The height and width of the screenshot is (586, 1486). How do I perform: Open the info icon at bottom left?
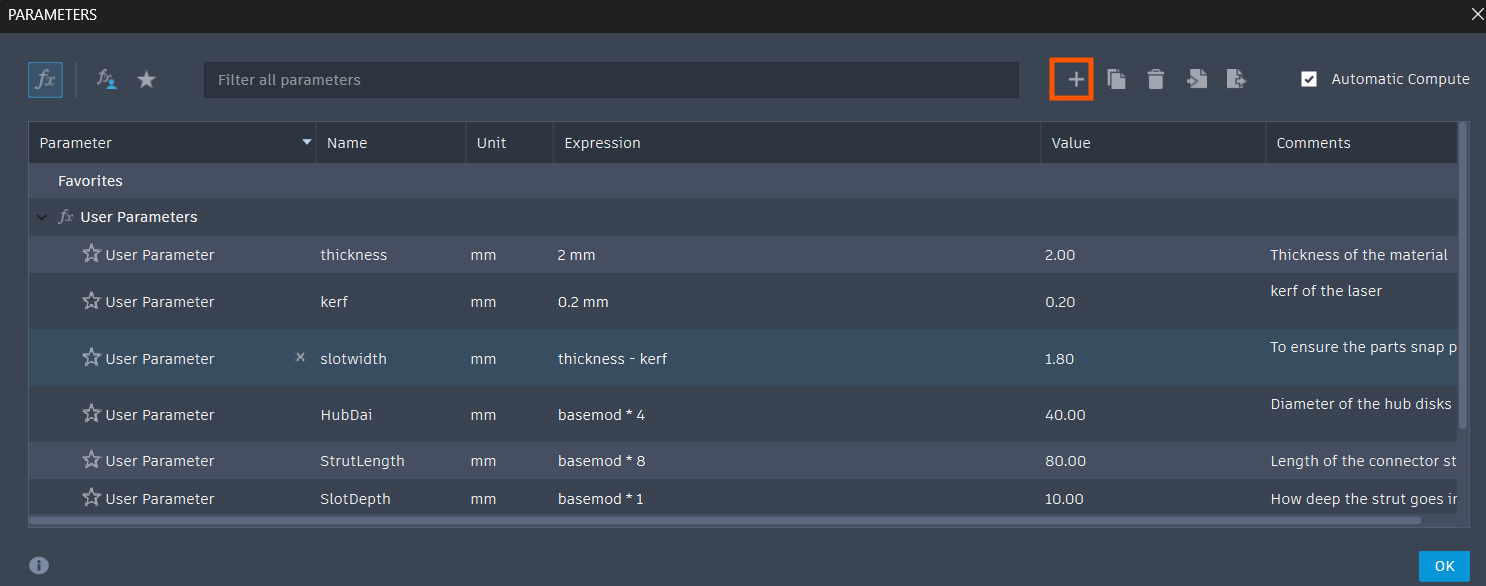[39, 566]
